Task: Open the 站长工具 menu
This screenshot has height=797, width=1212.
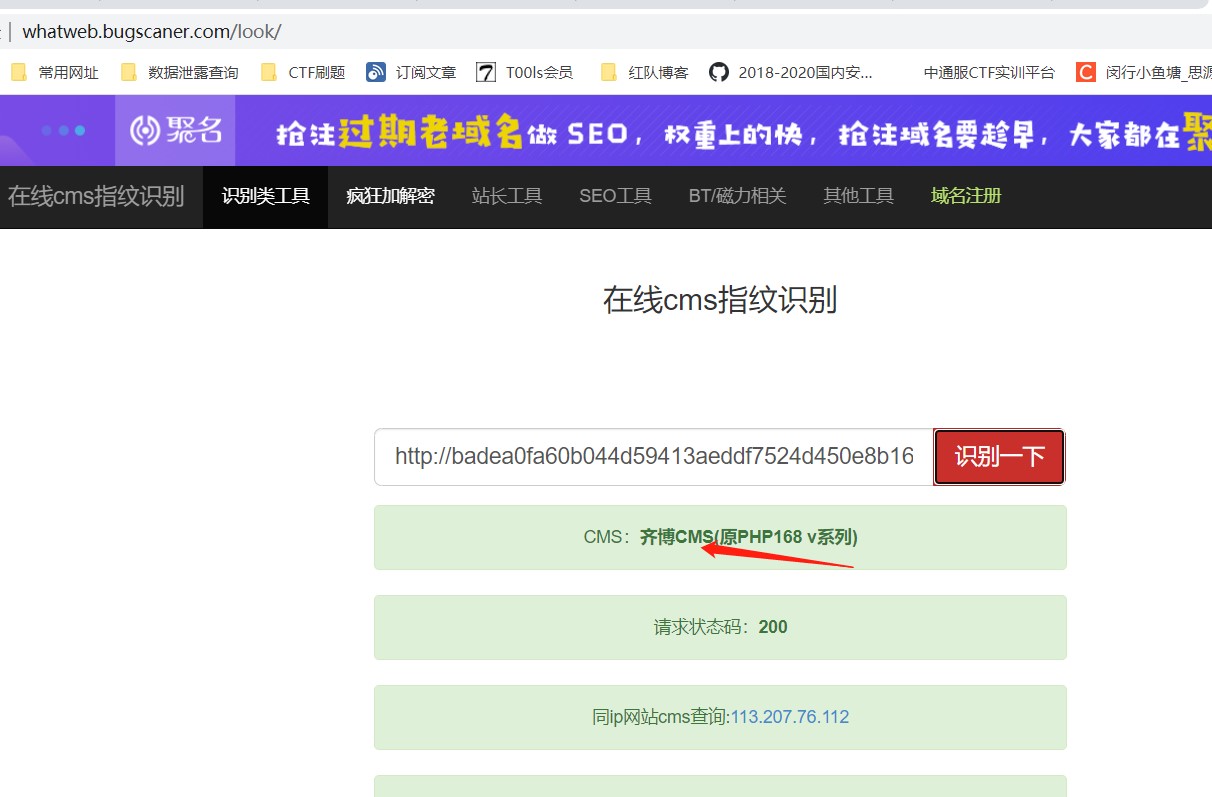Action: pos(507,196)
